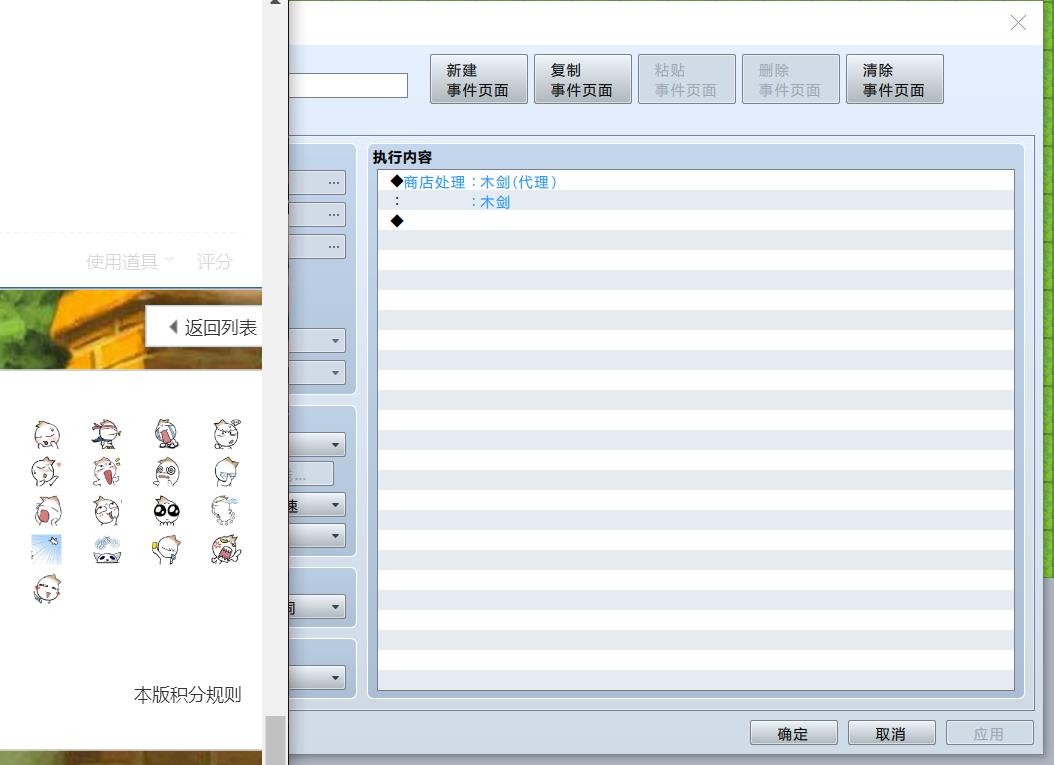The width and height of the screenshot is (1054, 765).
Task: Clear the page with 清除事件页面
Action: coord(895,79)
